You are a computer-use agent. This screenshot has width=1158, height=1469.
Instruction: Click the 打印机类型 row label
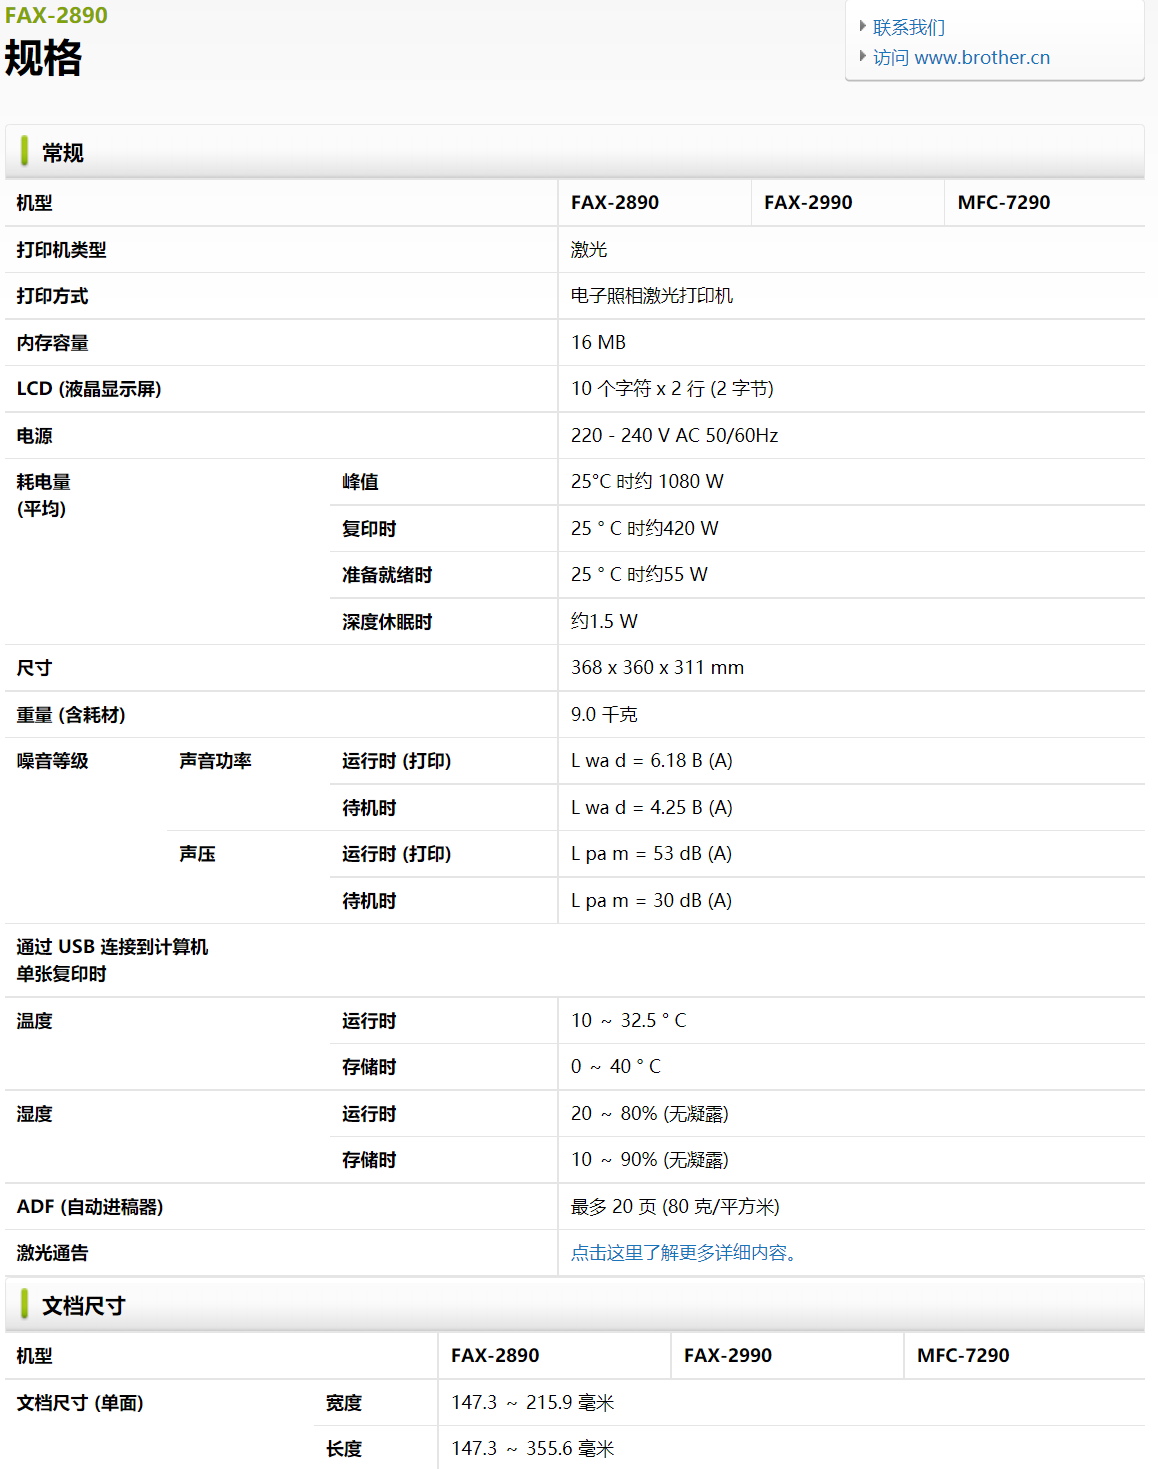pyautogui.click(x=61, y=250)
